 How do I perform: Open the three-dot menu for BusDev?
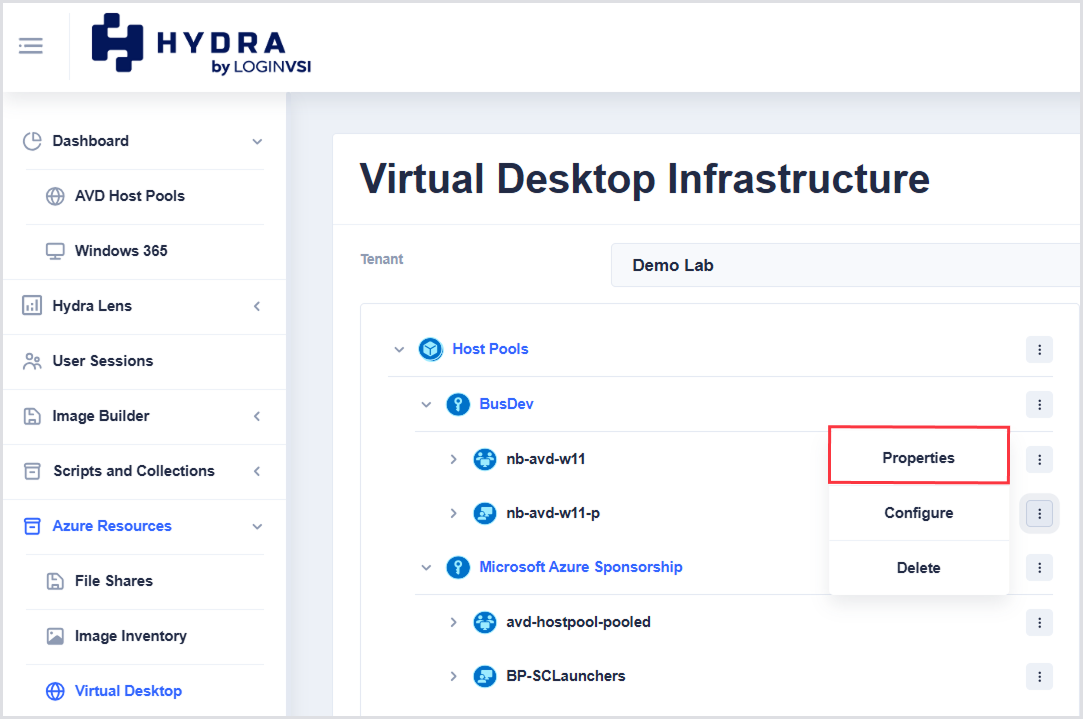pyautogui.click(x=1039, y=405)
